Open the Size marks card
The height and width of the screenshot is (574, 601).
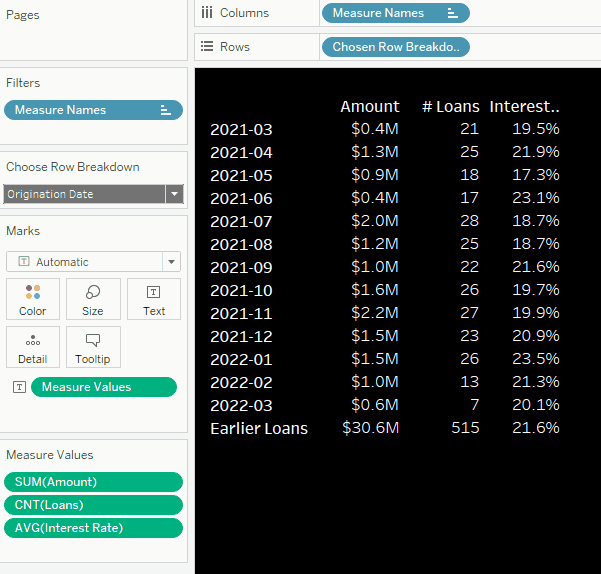pos(93,299)
